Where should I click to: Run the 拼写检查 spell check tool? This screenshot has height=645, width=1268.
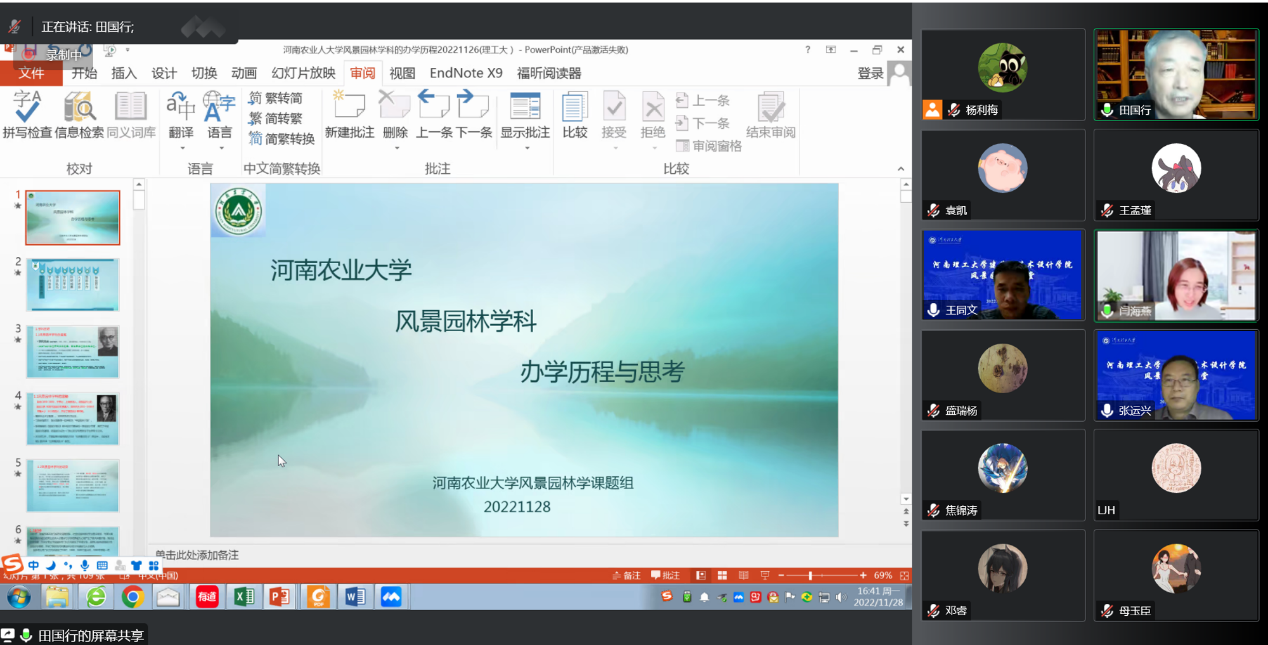(27, 114)
